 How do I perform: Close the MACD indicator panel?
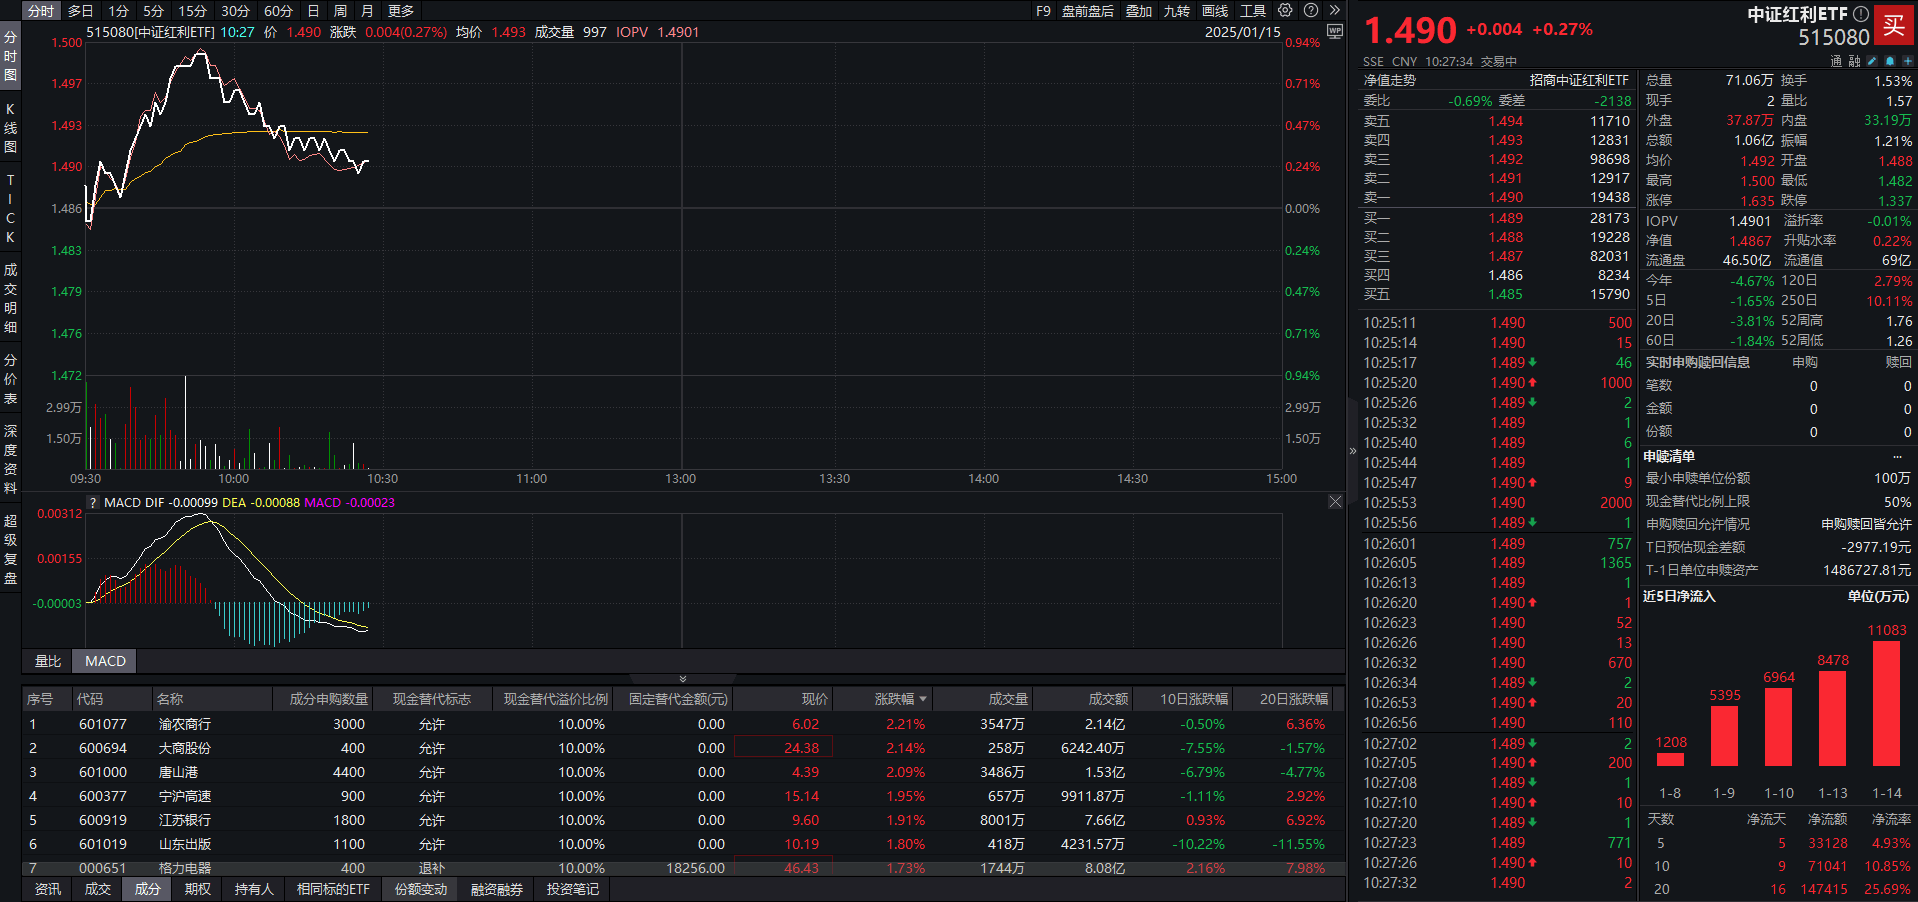[1335, 502]
